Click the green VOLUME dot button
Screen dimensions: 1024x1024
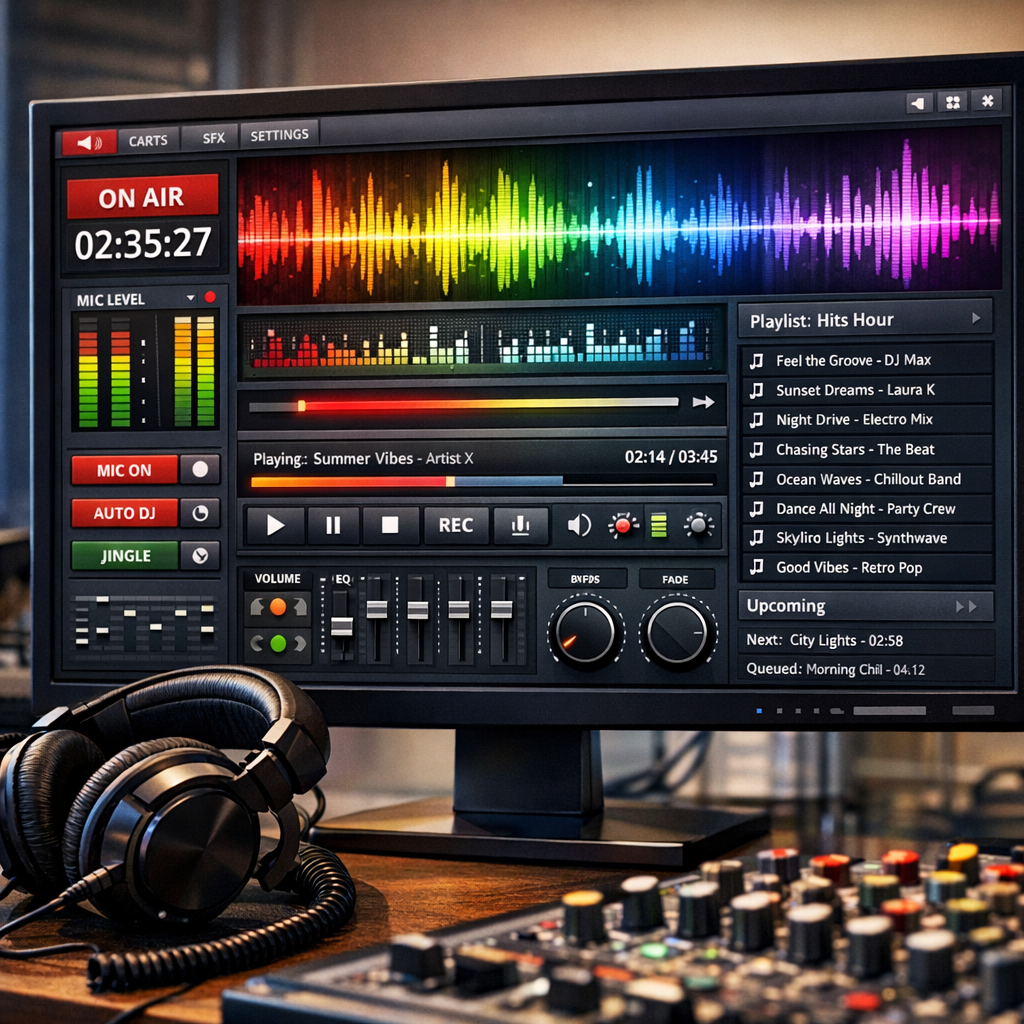click(278, 644)
